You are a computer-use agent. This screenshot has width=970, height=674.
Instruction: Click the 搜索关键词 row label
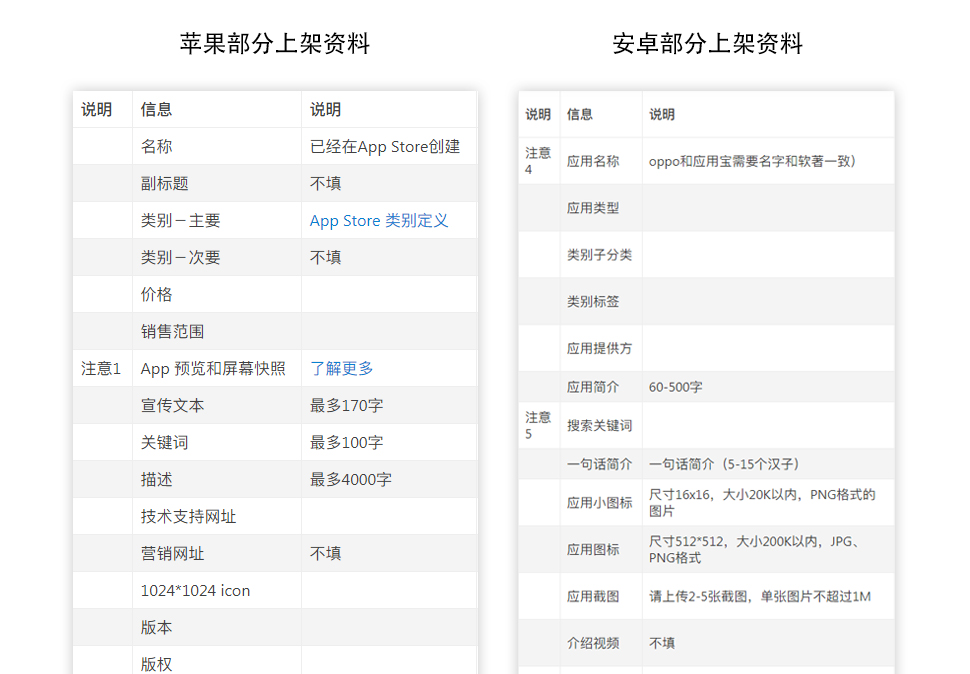point(599,425)
